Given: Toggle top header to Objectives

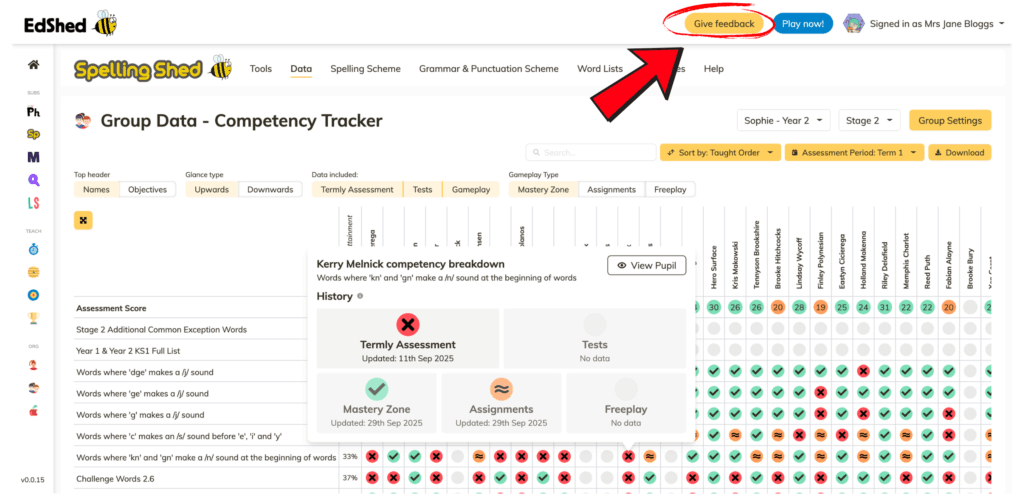Looking at the screenshot, I should (147, 189).
